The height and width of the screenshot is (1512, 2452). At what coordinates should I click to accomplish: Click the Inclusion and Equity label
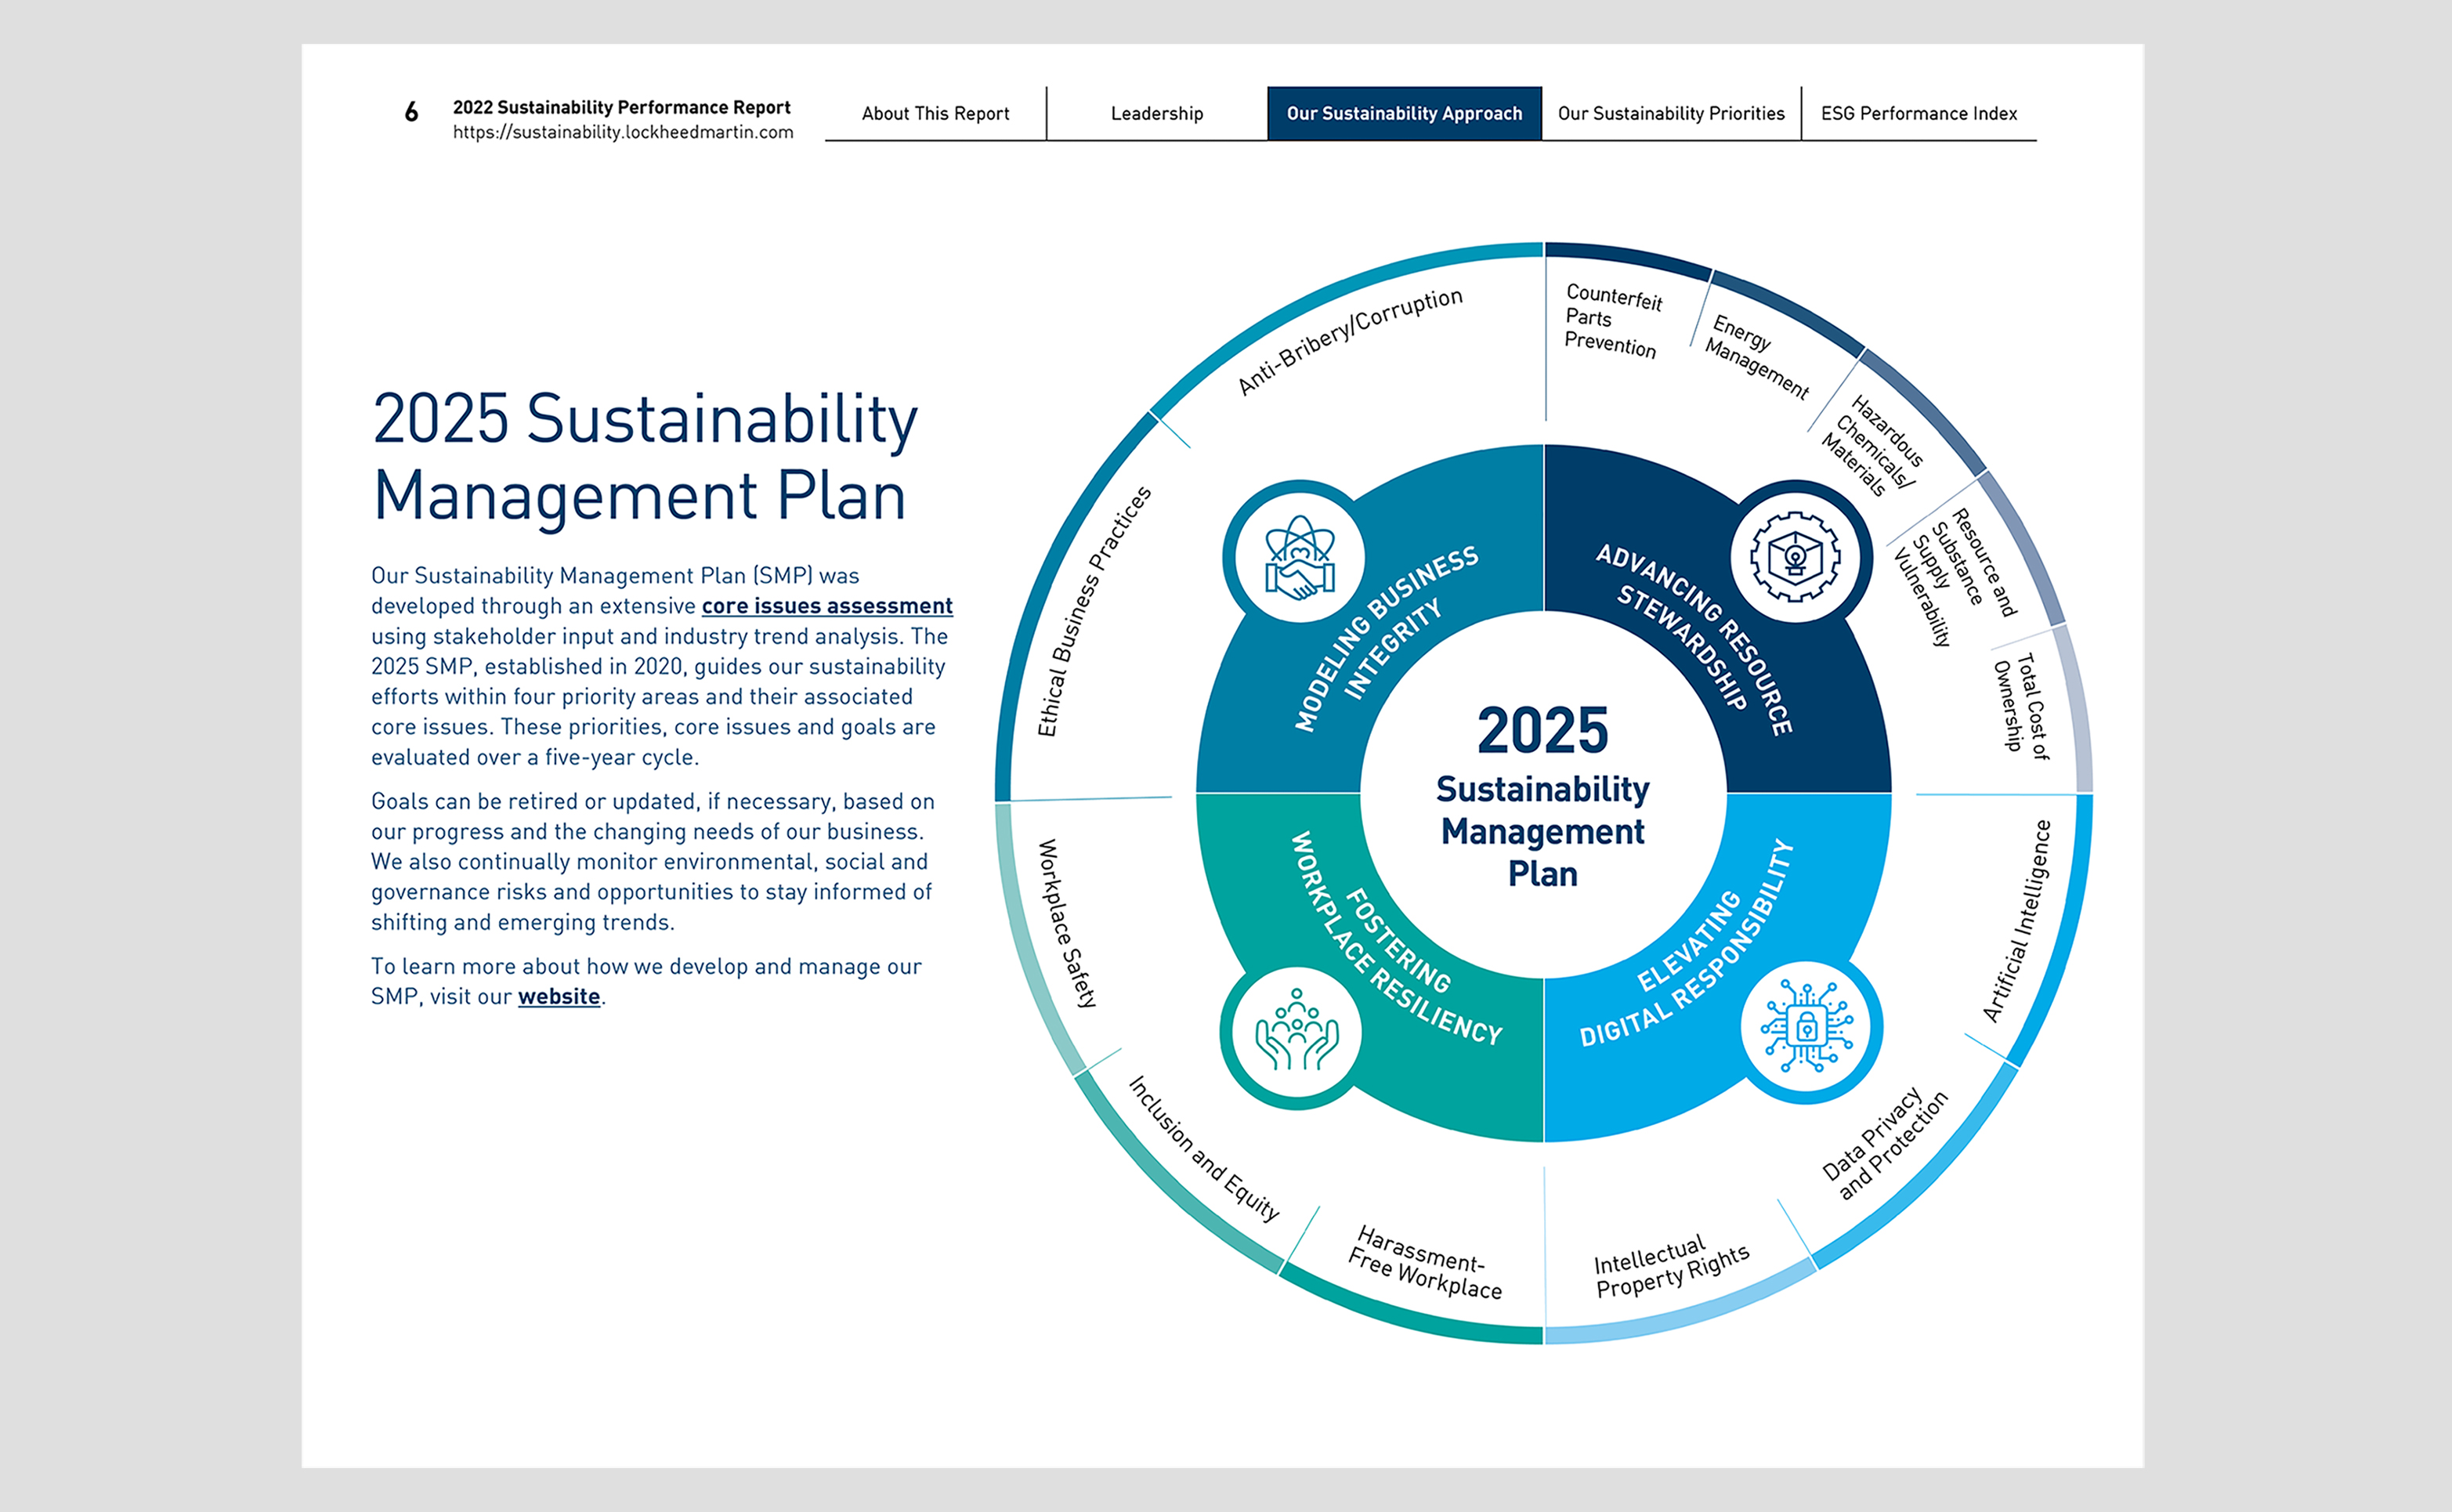point(1204,1149)
